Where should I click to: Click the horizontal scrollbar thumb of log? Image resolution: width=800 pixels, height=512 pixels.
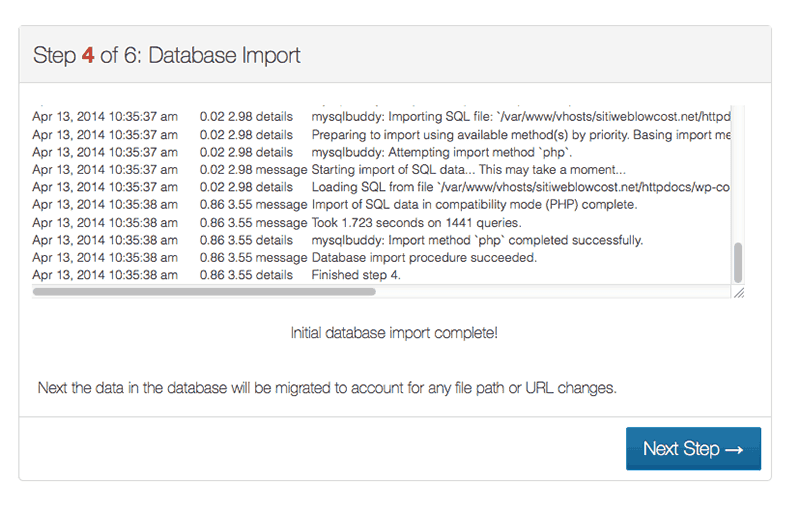(204, 292)
